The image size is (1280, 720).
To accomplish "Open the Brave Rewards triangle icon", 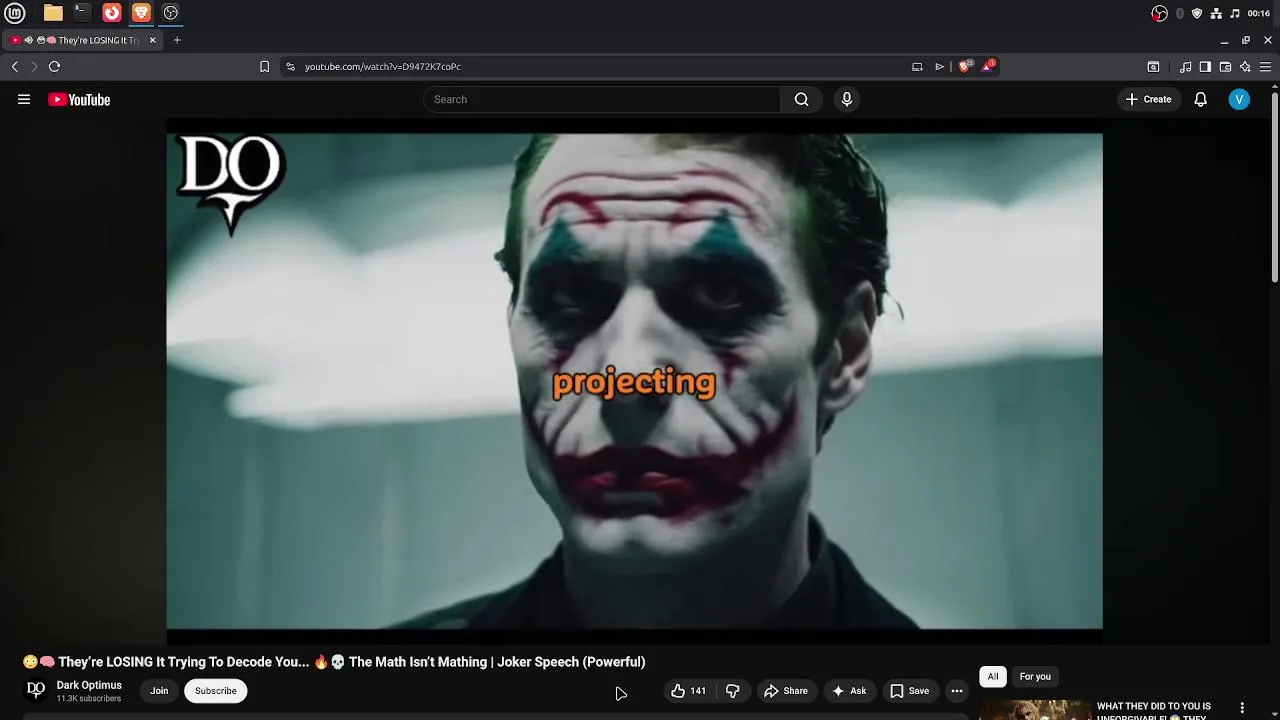I will coord(990,66).
